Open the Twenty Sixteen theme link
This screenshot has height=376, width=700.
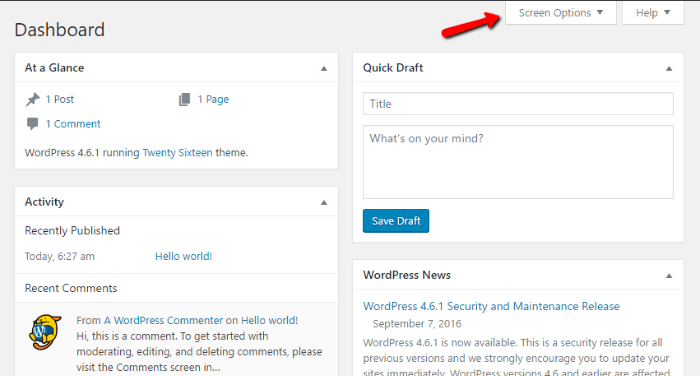pos(177,153)
